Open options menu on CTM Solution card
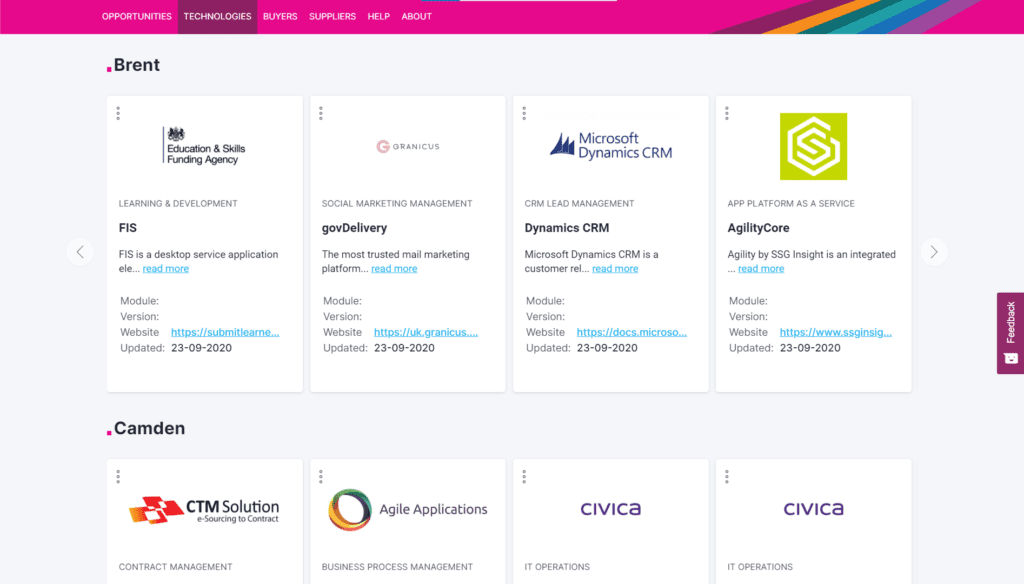Viewport: 1024px width, 584px height. [x=118, y=476]
